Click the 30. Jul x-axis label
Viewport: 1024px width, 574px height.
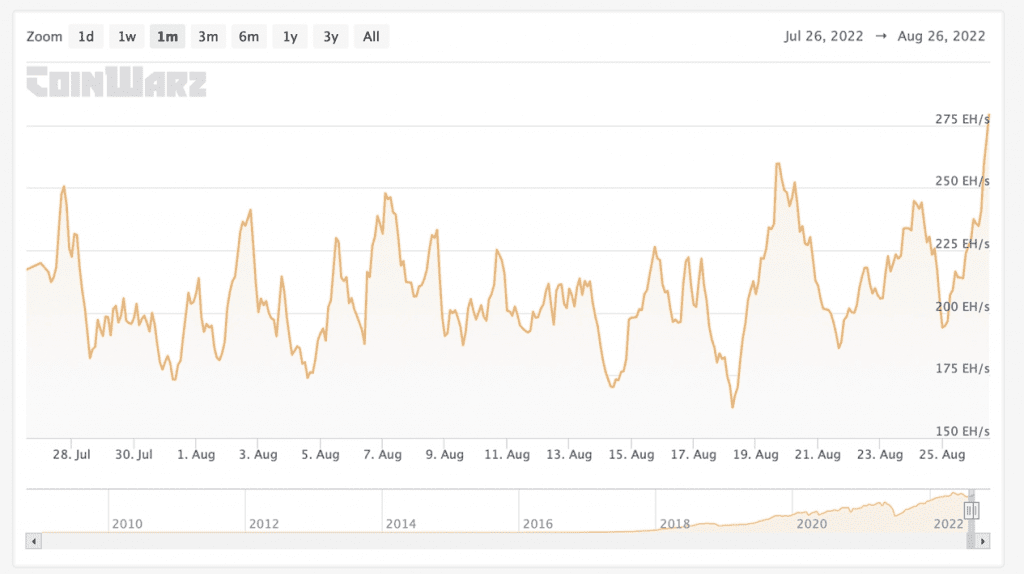click(x=134, y=454)
